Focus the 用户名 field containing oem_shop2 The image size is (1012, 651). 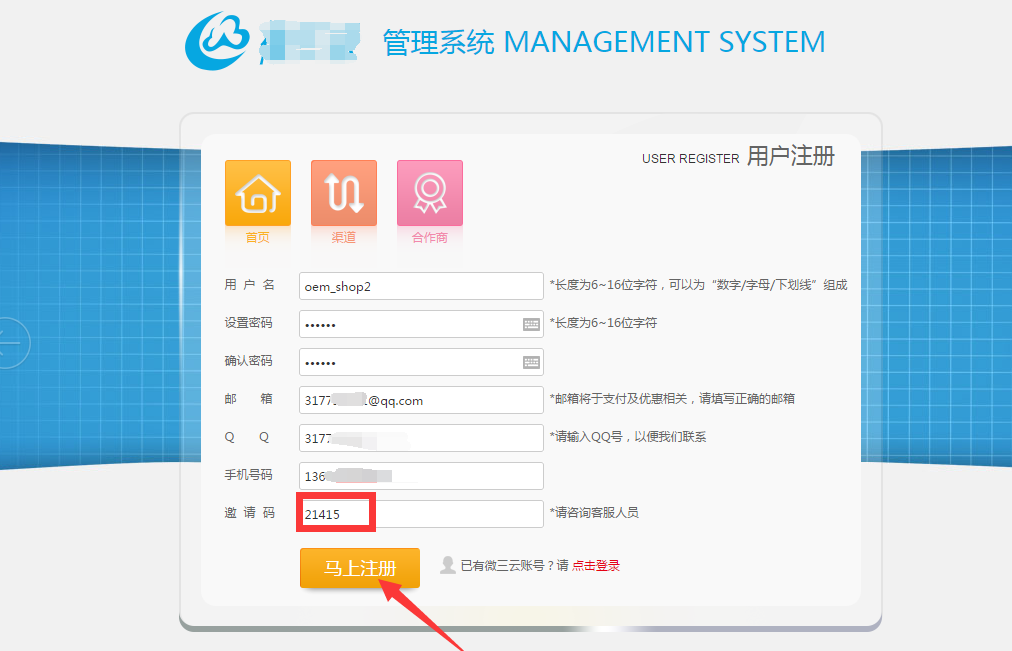pos(421,286)
